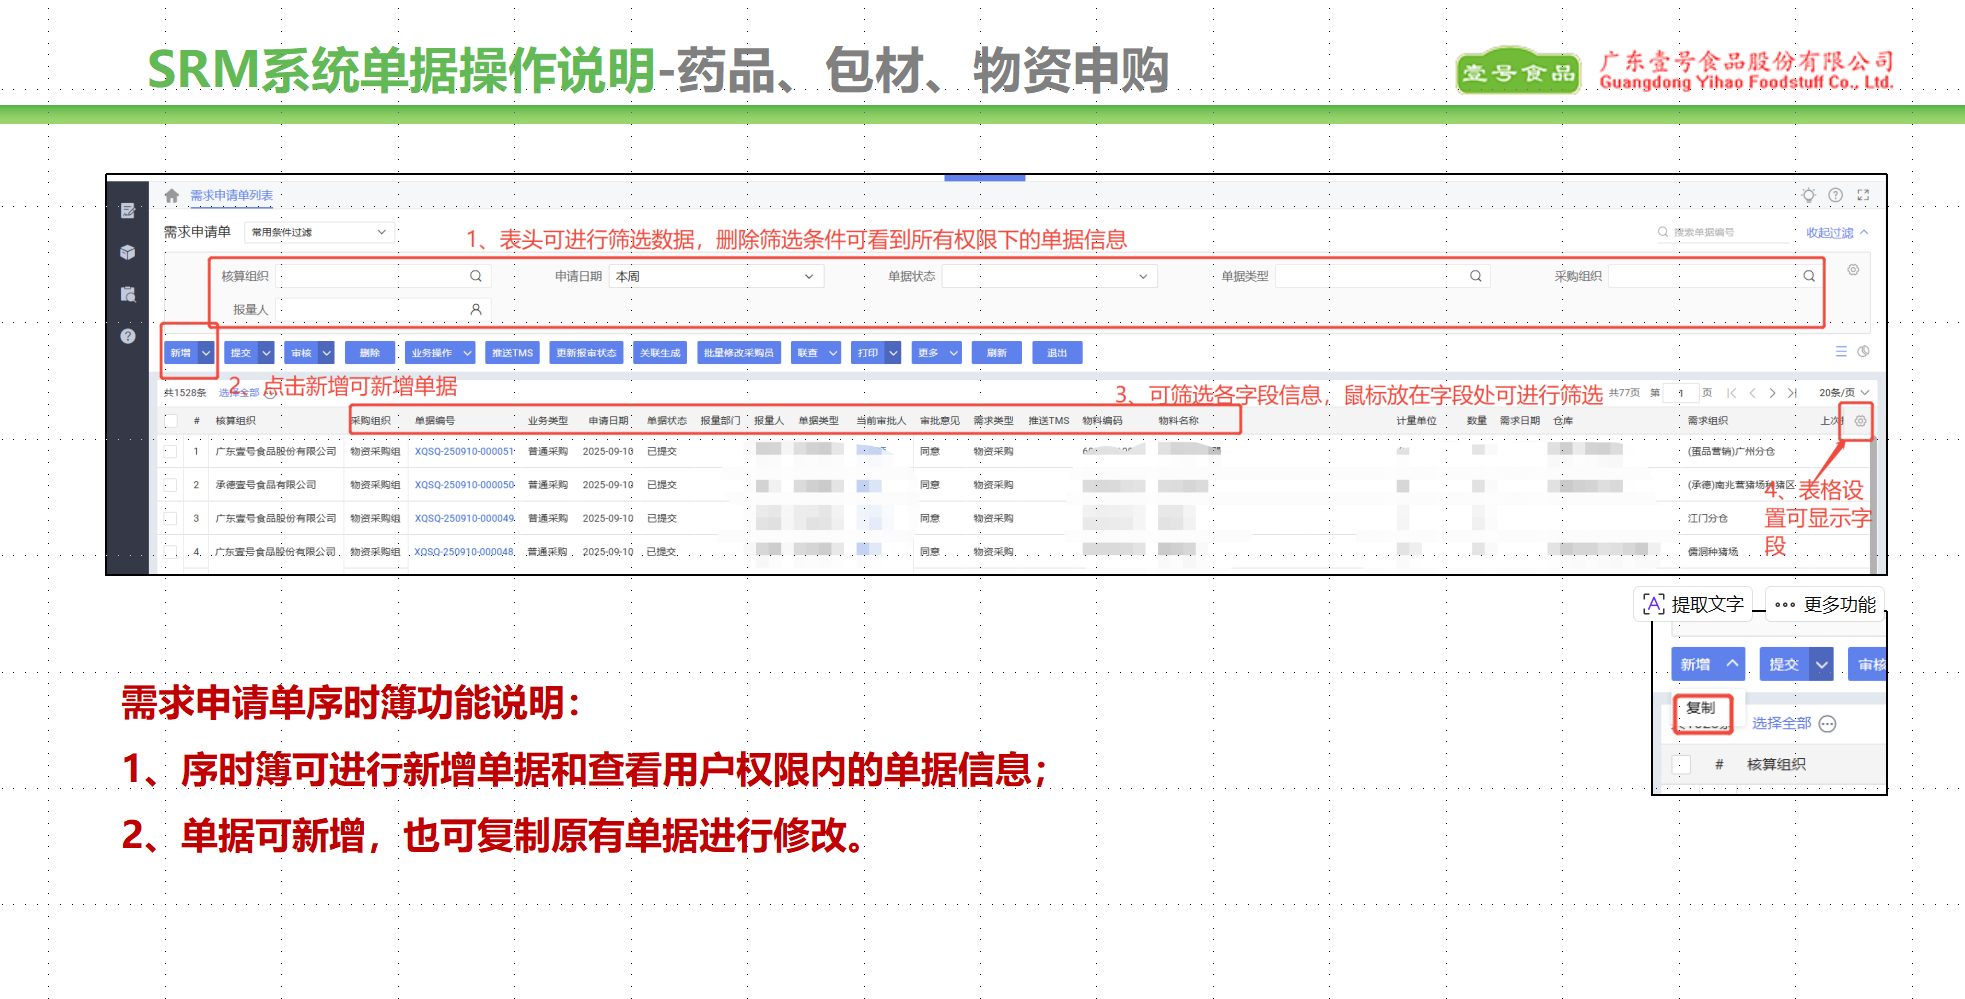Check the select-all checkbox in table header
1965x999 pixels.
(x=171, y=421)
